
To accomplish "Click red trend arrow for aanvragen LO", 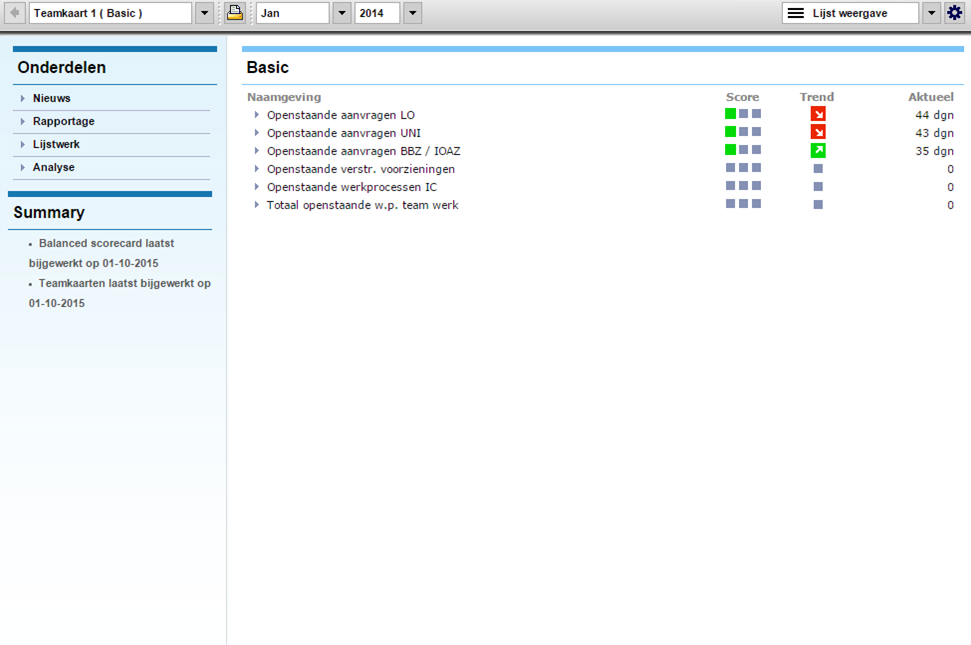I will [818, 115].
